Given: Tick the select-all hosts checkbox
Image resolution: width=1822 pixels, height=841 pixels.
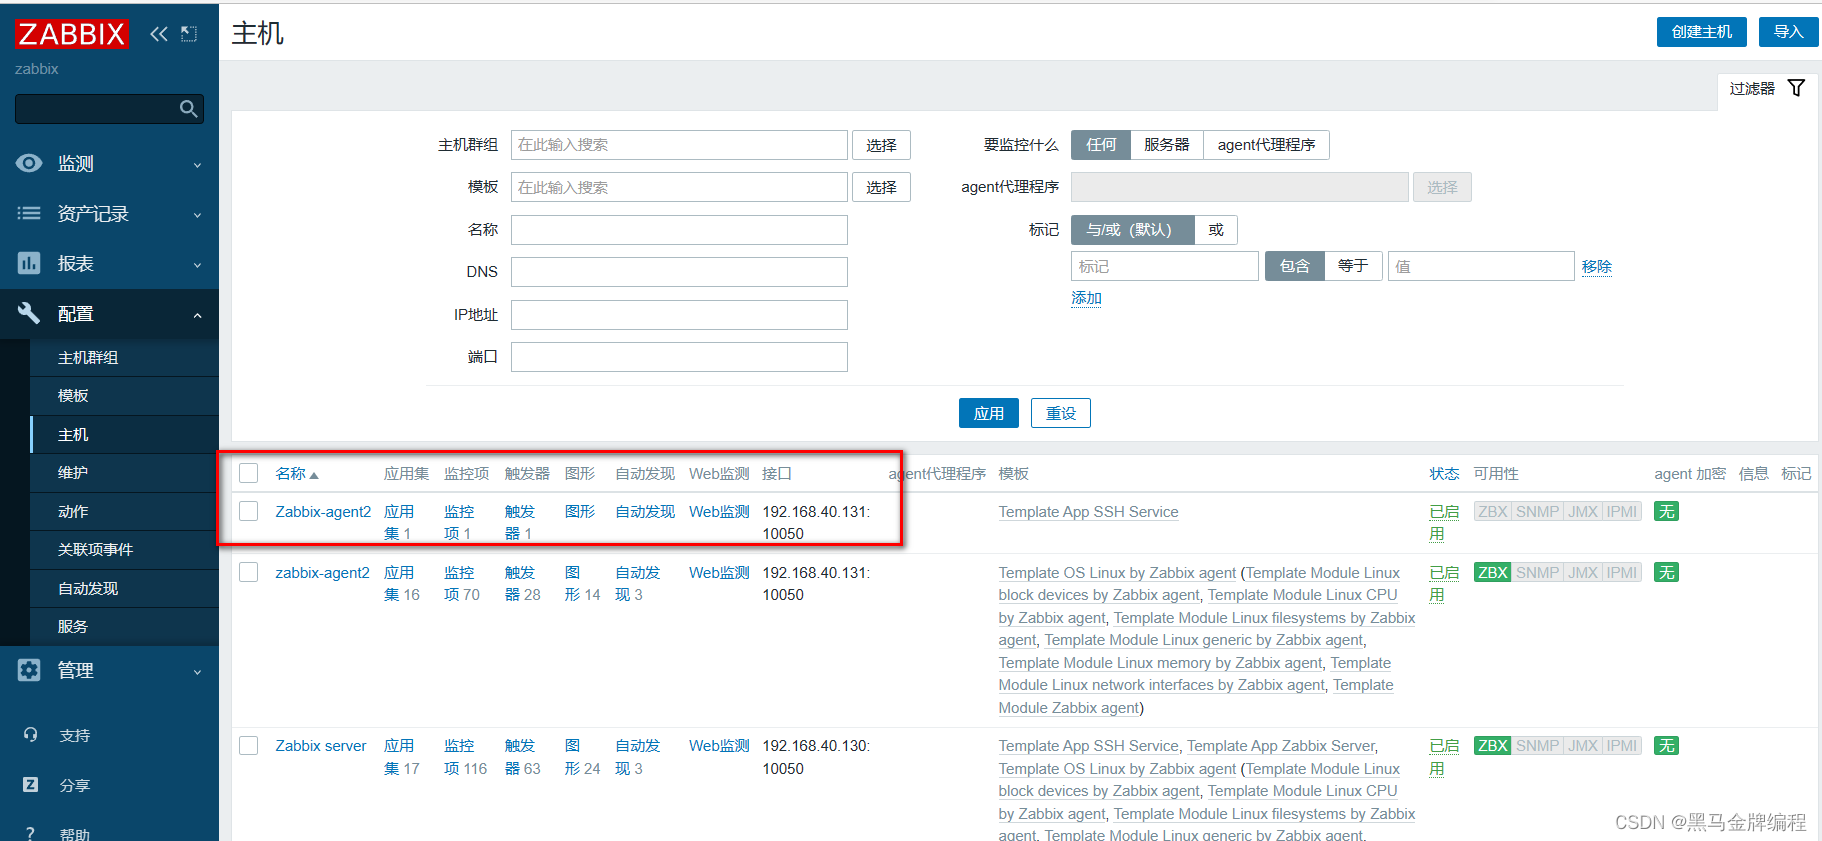Looking at the screenshot, I should pos(249,473).
